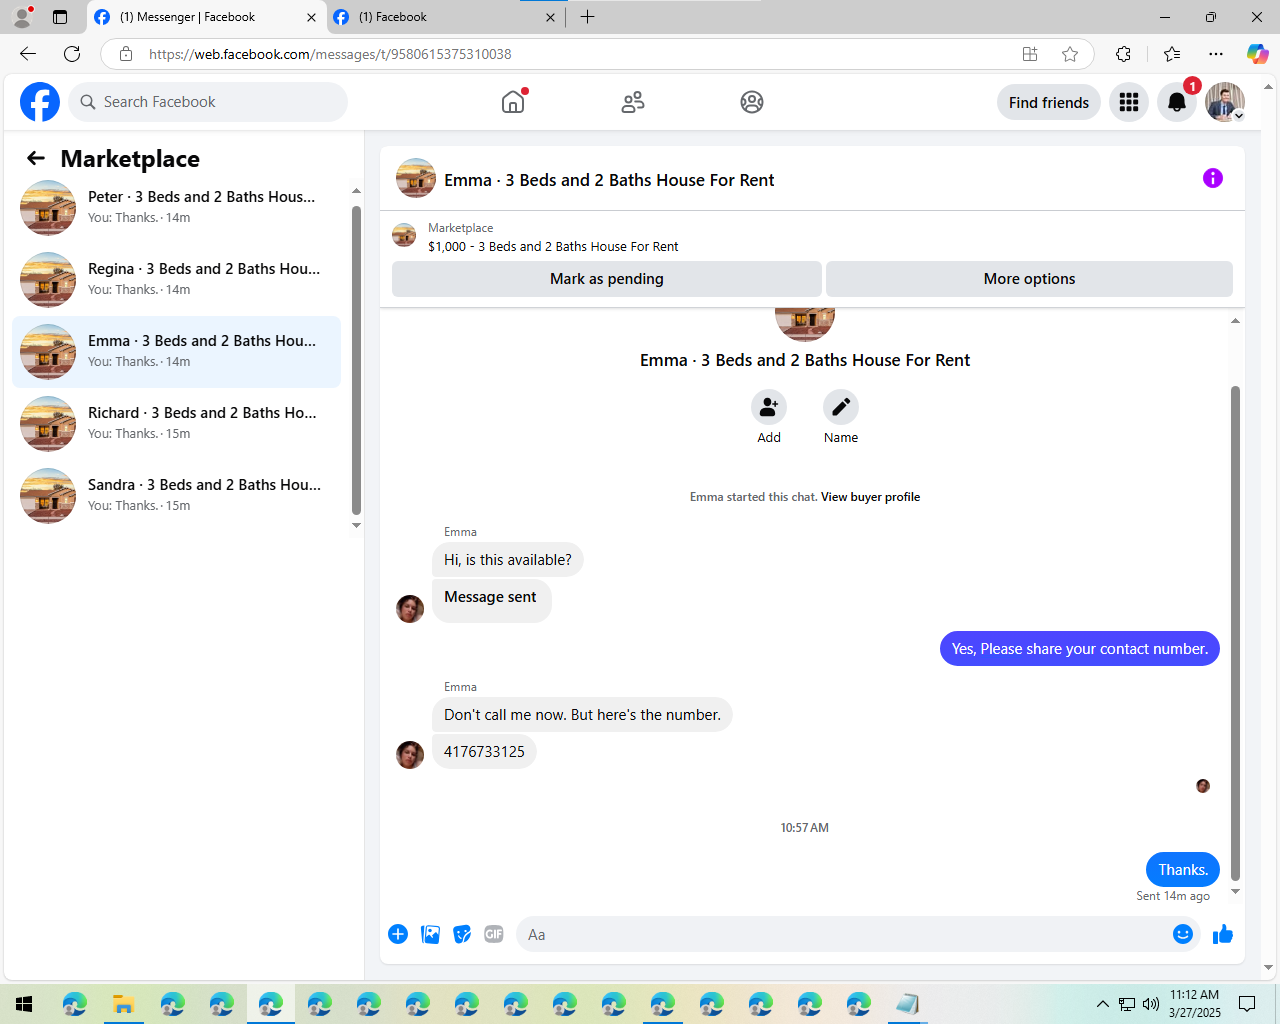
Task: Open the Peter conversation in the list
Action: 176,207
